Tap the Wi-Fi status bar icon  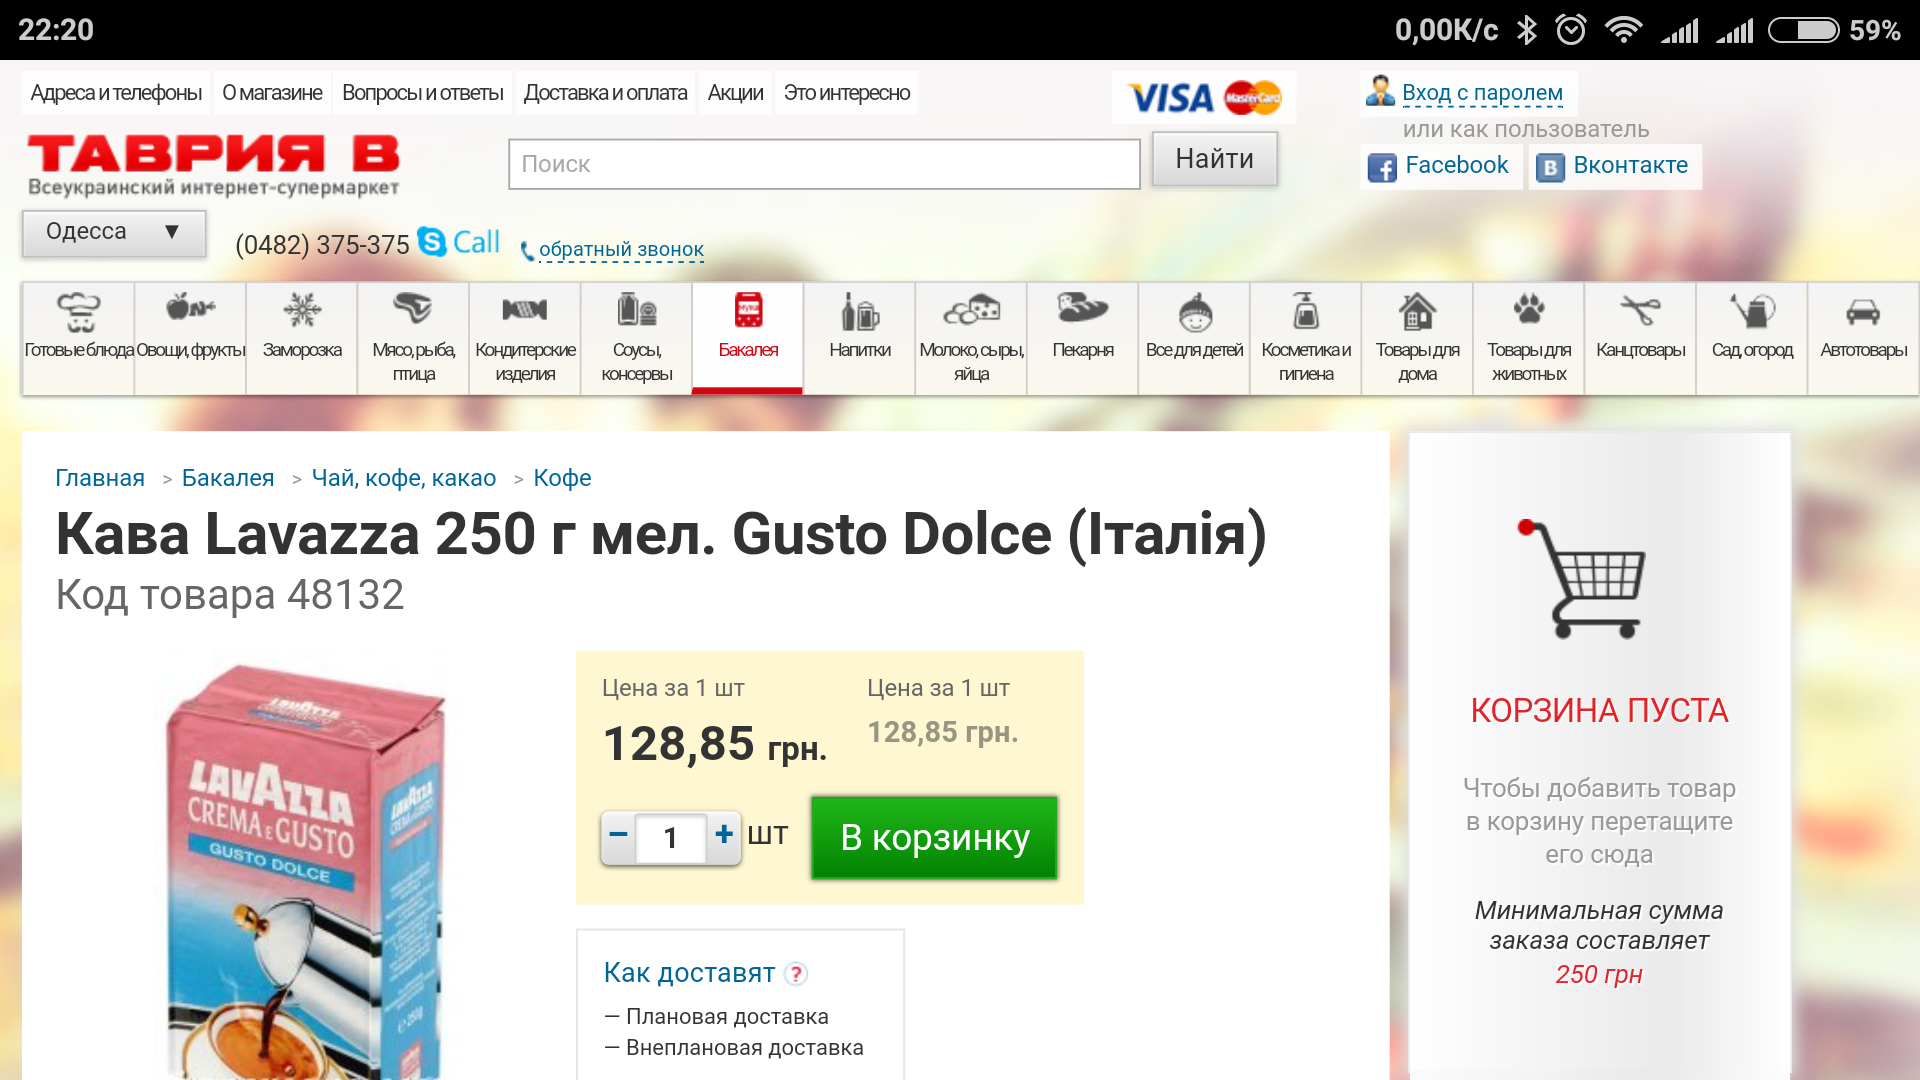tap(1623, 30)
